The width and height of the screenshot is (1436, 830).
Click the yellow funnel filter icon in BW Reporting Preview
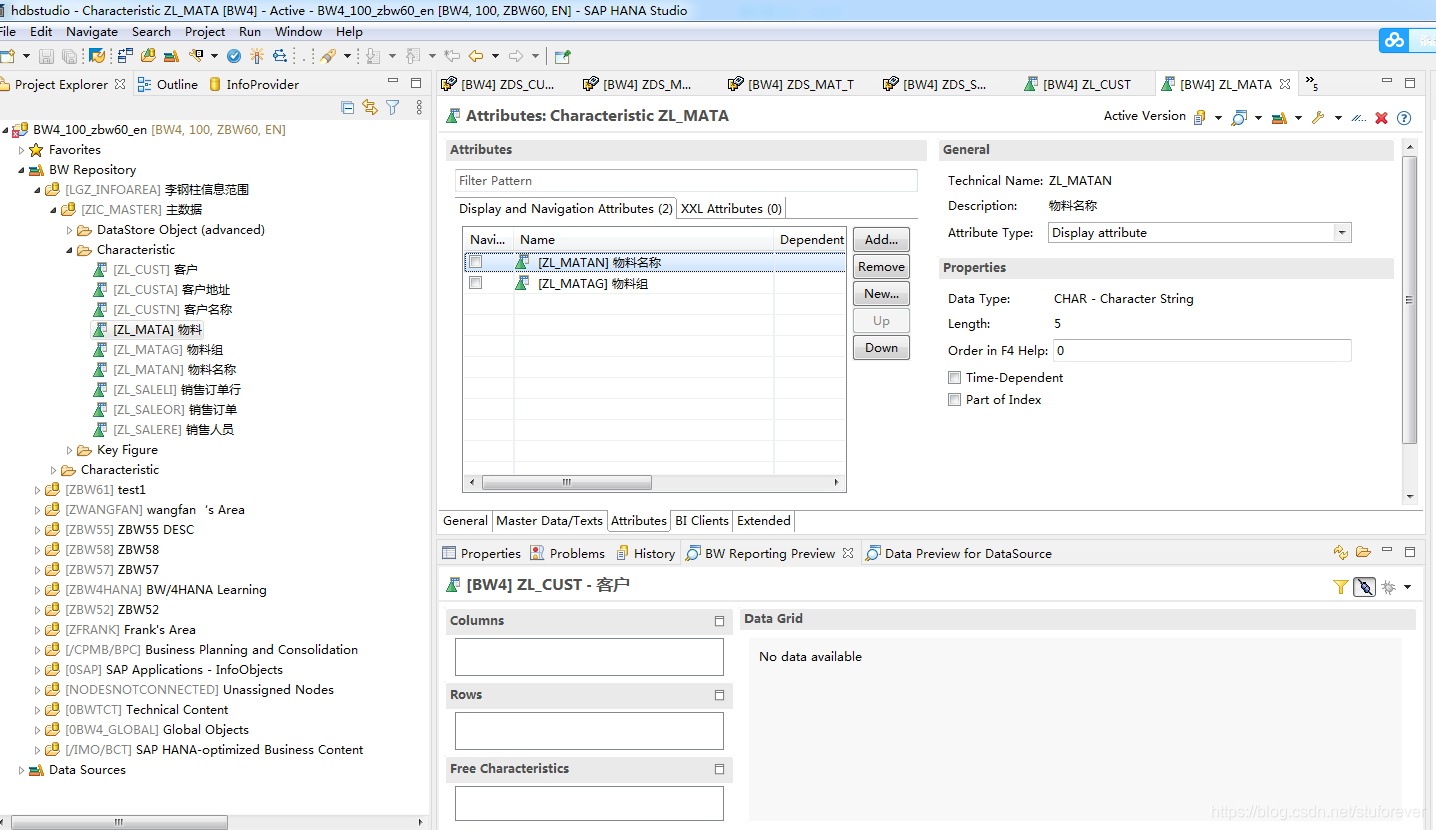click(1341, 587)
